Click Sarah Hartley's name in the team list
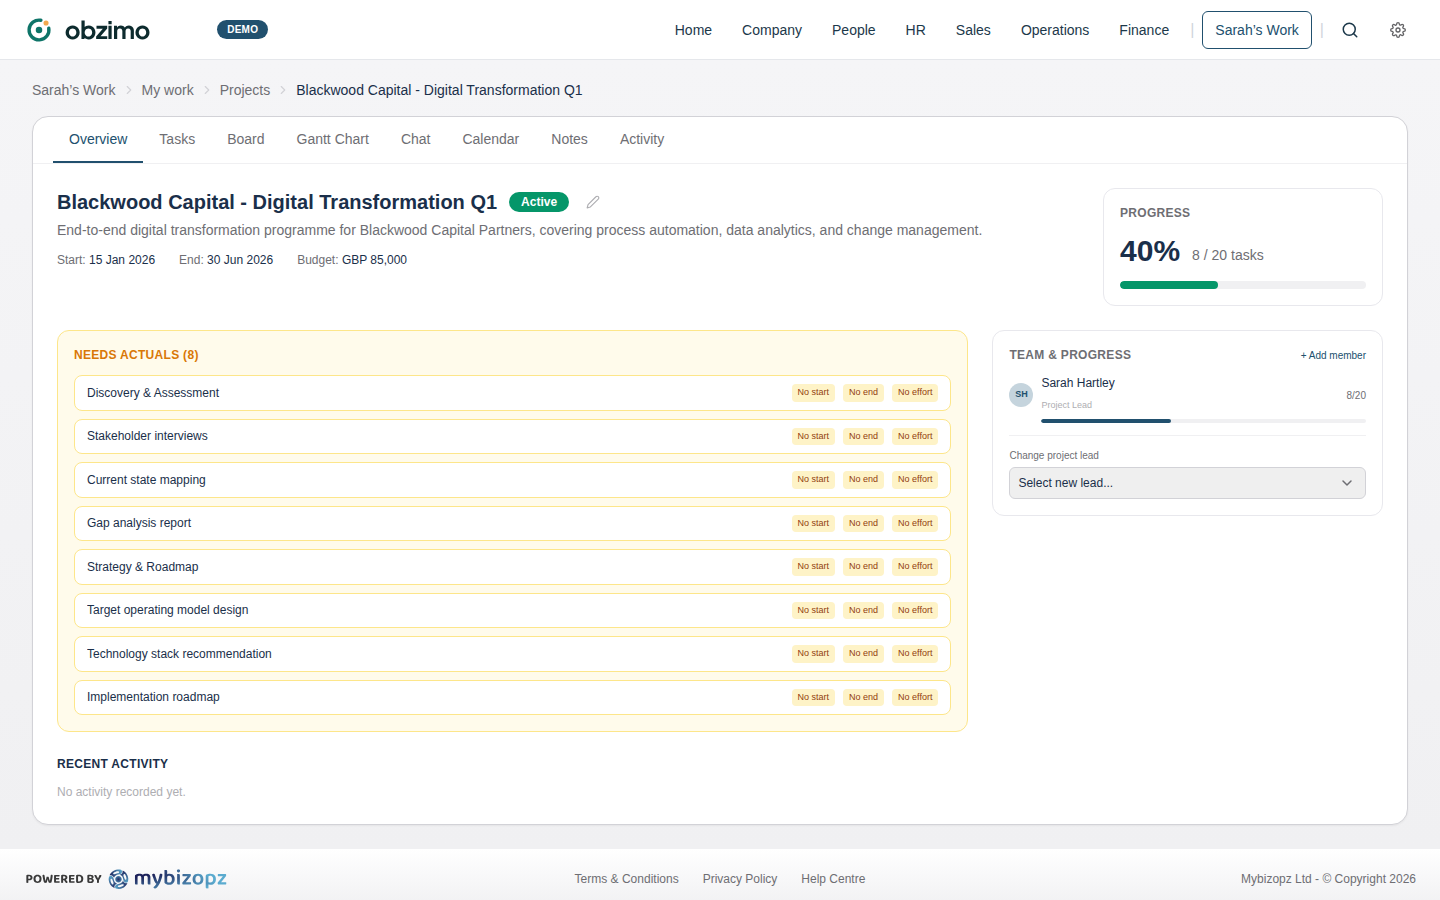 pos(1078,383)
